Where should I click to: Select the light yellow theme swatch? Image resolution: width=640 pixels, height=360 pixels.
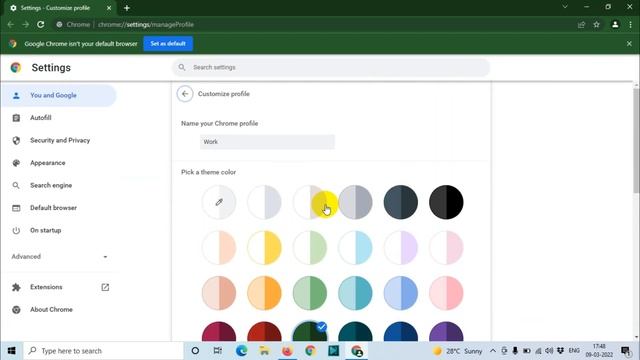[x=264, y=247]
